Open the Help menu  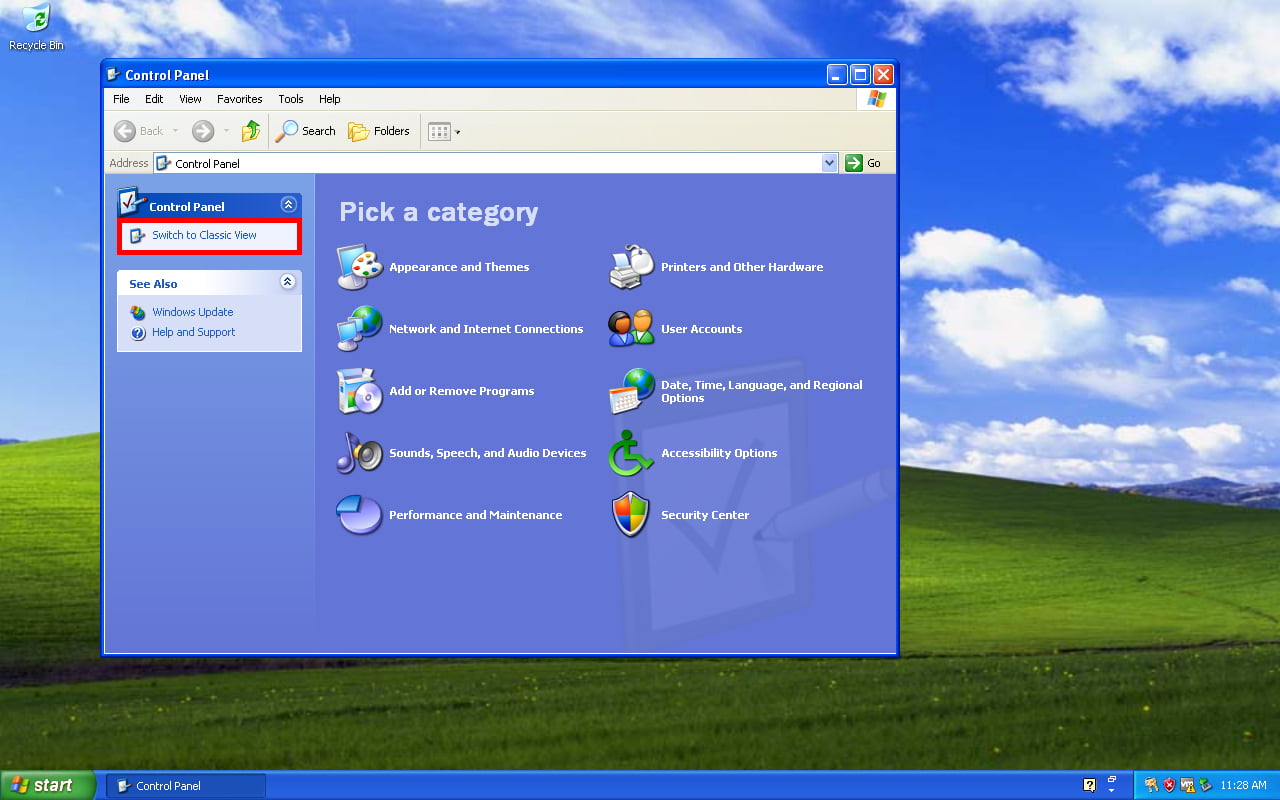point(330,99)
